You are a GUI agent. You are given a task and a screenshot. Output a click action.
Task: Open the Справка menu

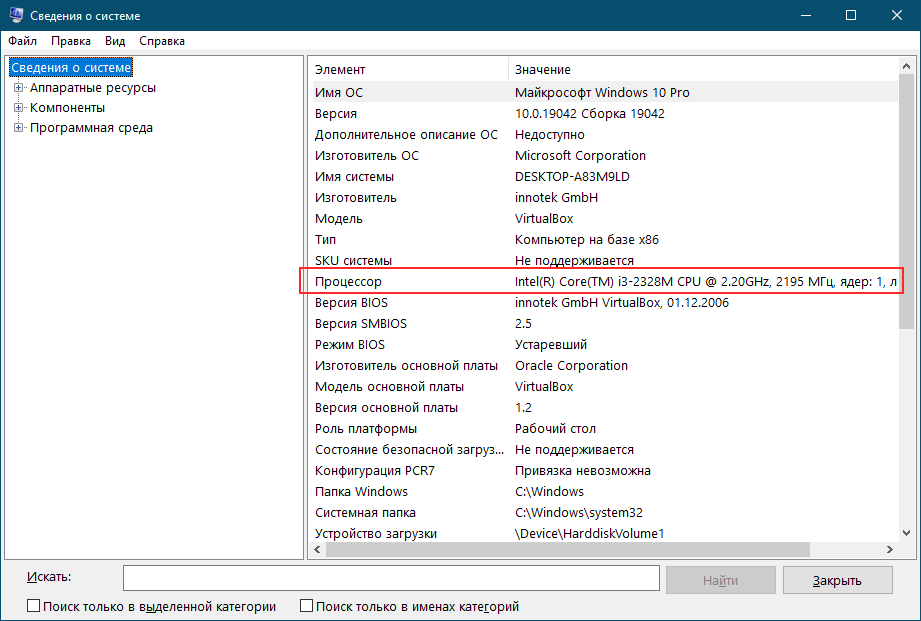click(162, 41)
